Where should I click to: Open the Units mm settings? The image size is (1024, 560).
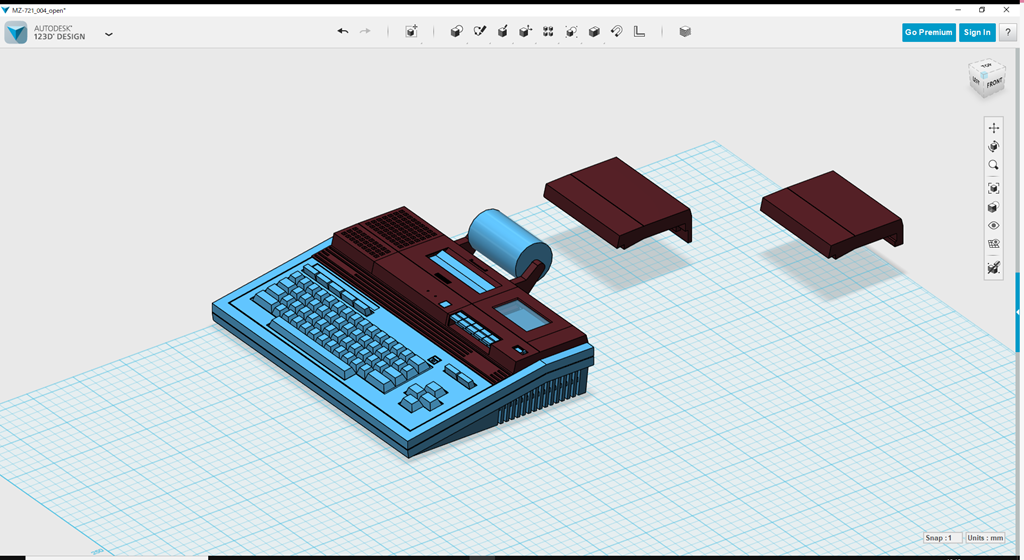[985, 538]
